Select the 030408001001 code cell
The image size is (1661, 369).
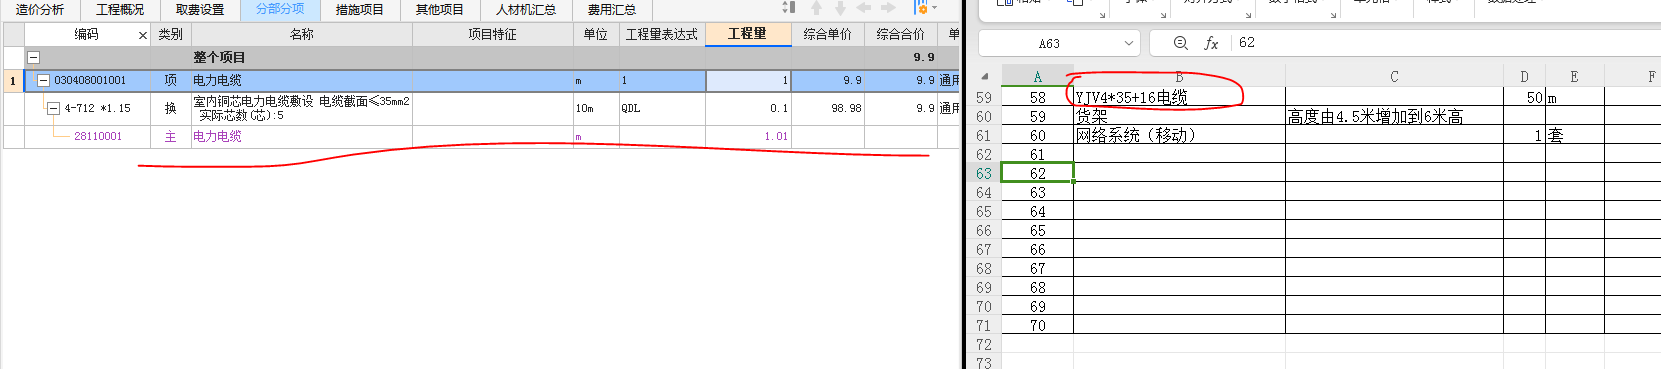tap(90, 80)
